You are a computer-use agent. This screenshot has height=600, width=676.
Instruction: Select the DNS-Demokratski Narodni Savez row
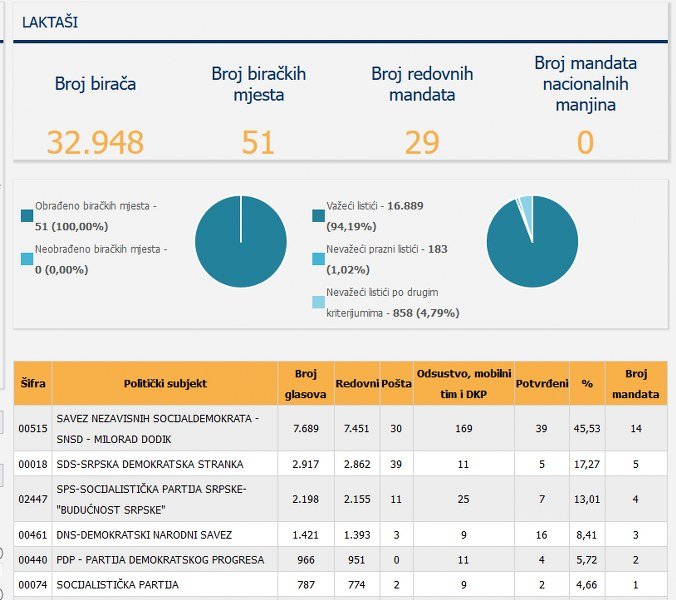(x=165, y=535)
